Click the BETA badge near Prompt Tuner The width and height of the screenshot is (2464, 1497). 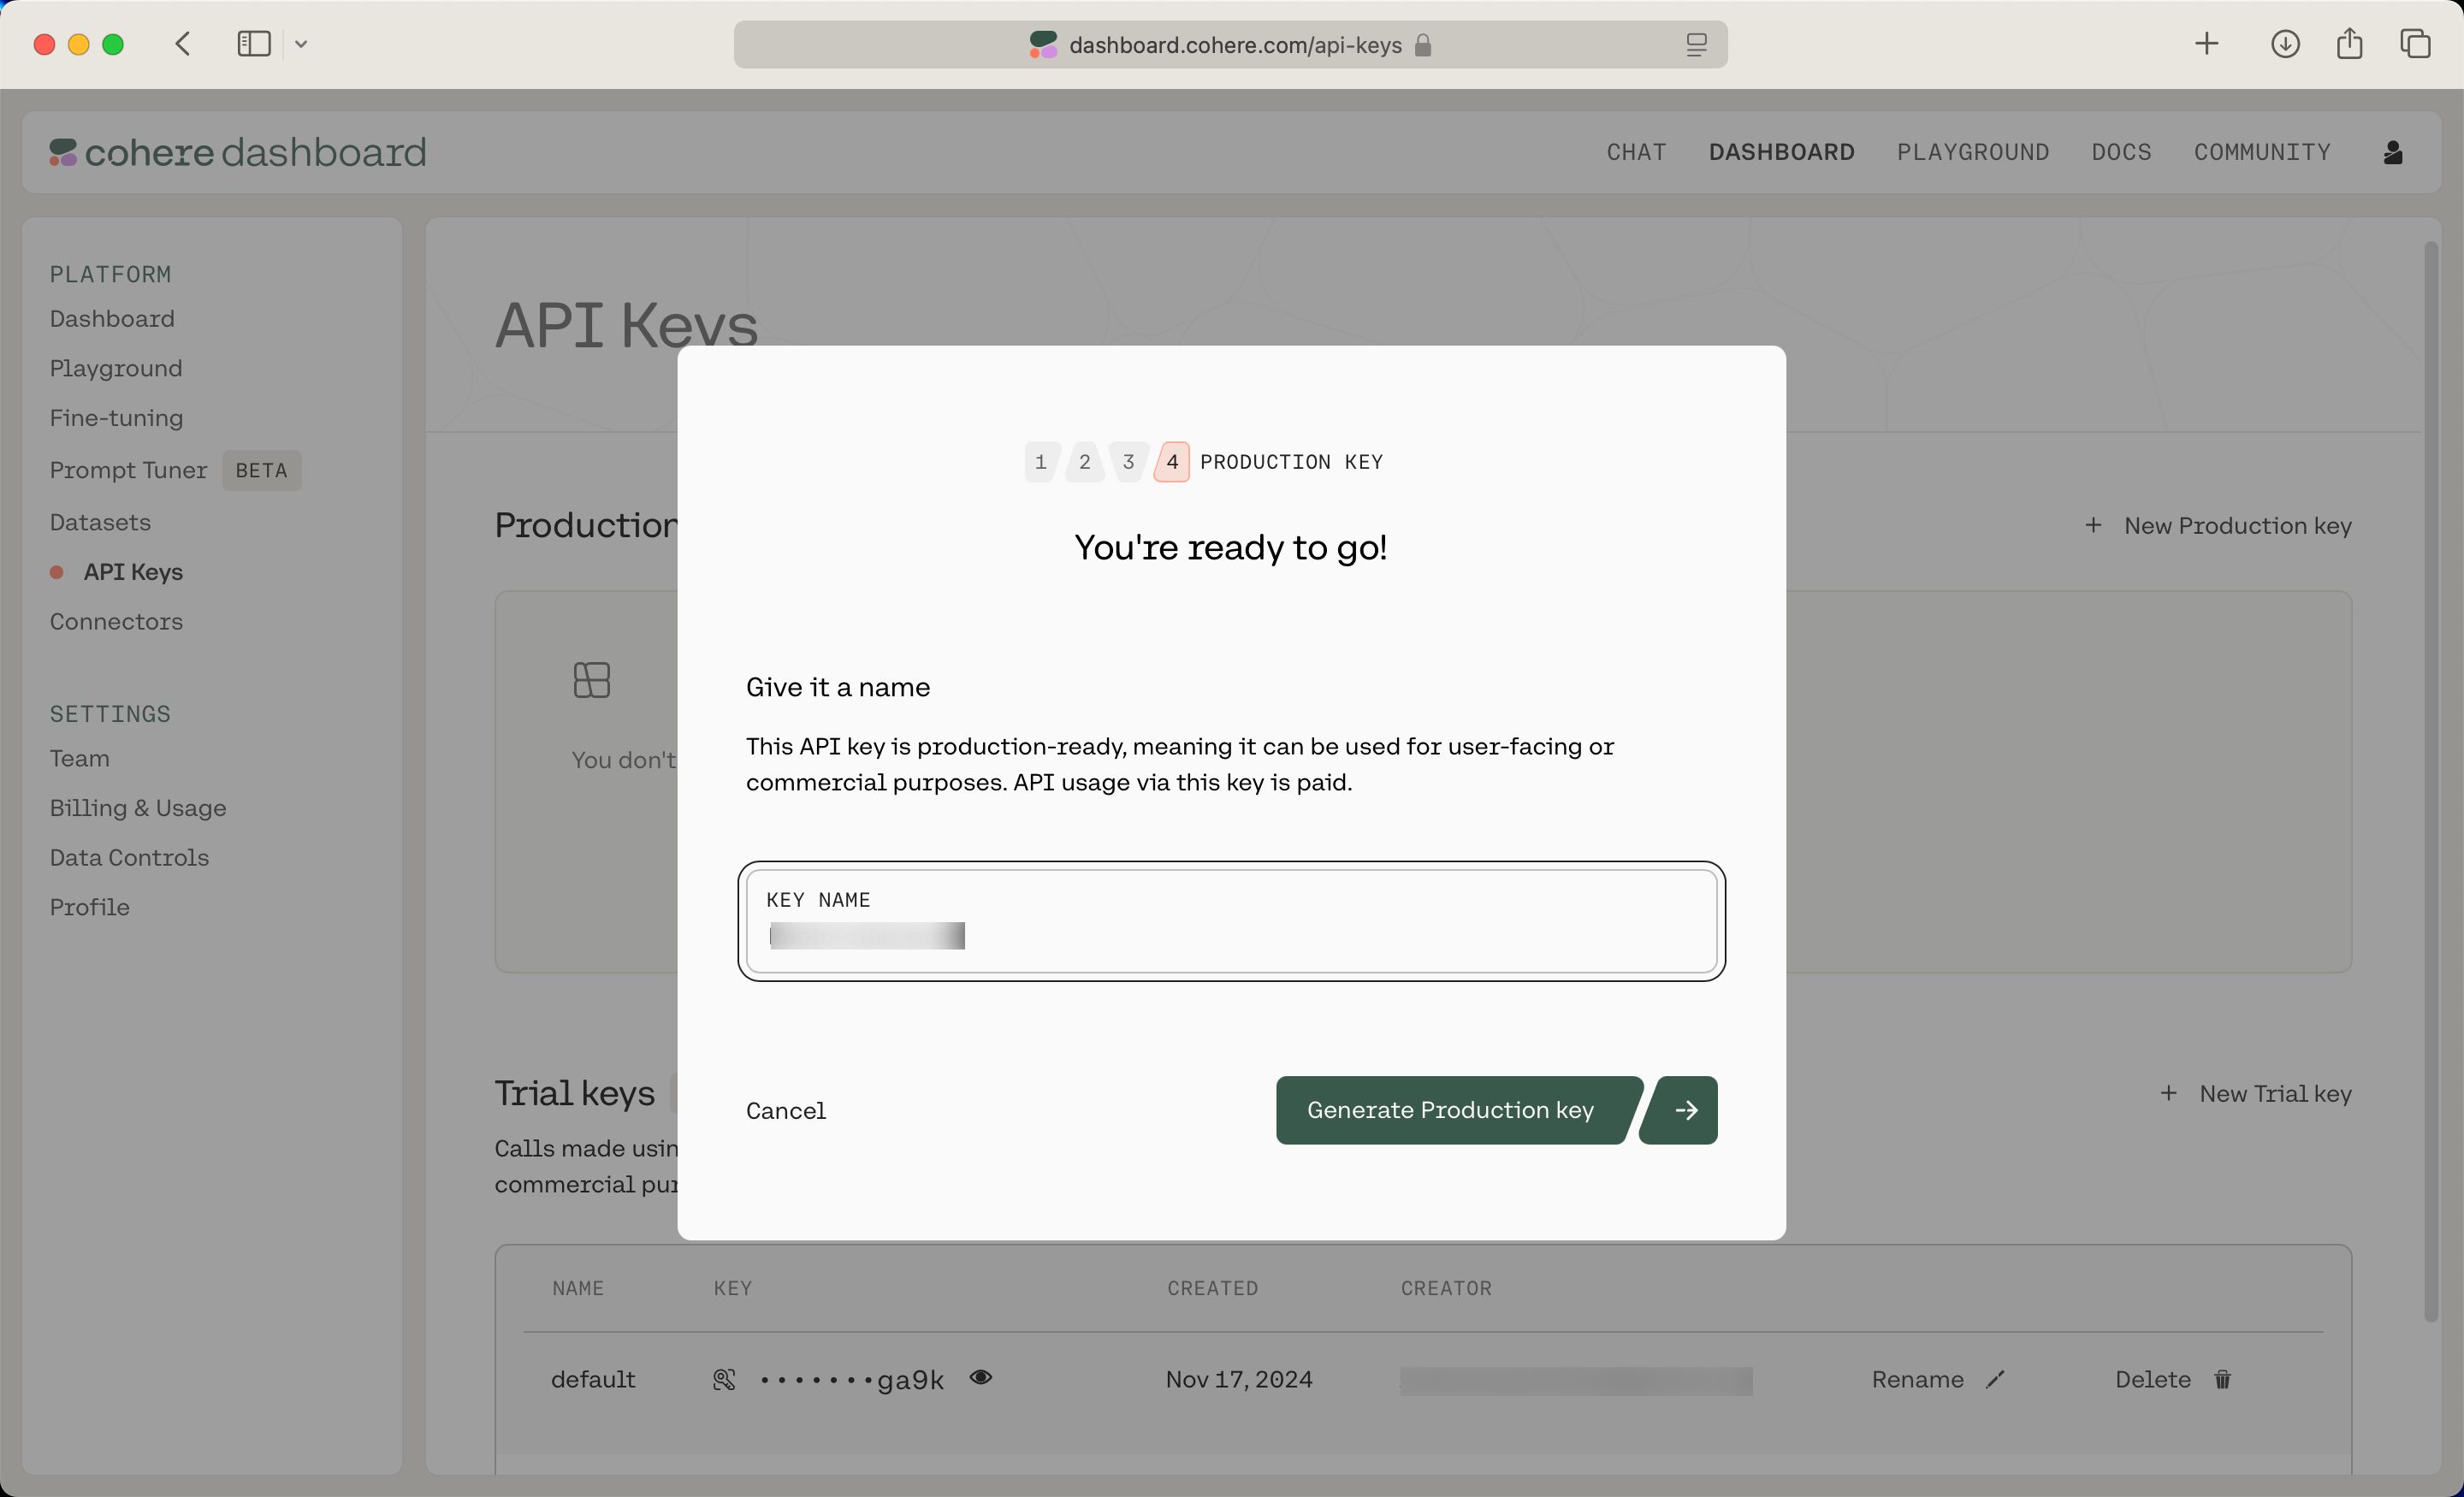pos(261,470)
